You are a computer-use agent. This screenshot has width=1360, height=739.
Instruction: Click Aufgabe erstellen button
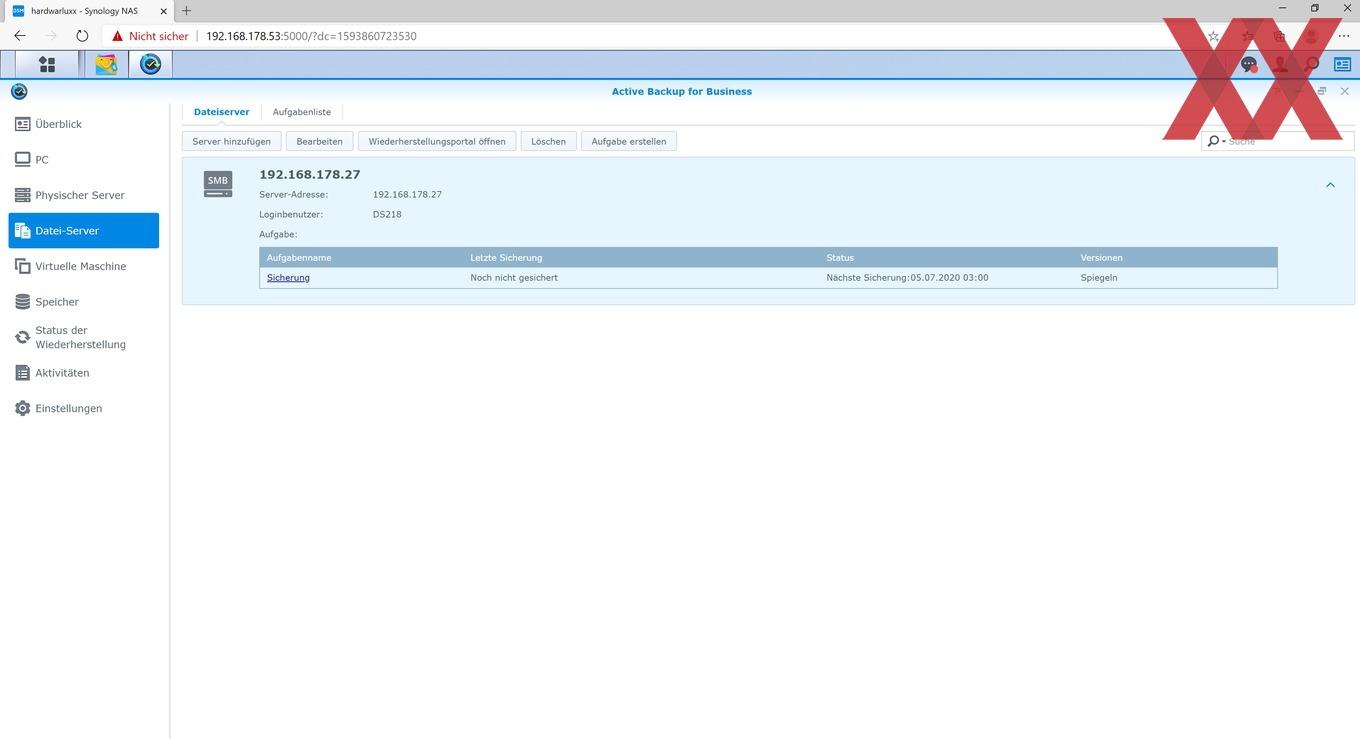point(629,141)
